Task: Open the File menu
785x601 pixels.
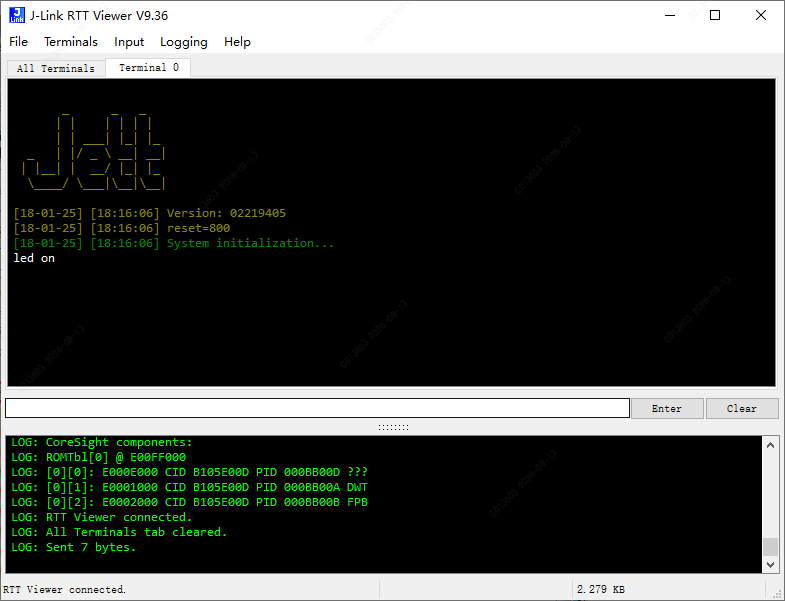Action: point(19,42)
